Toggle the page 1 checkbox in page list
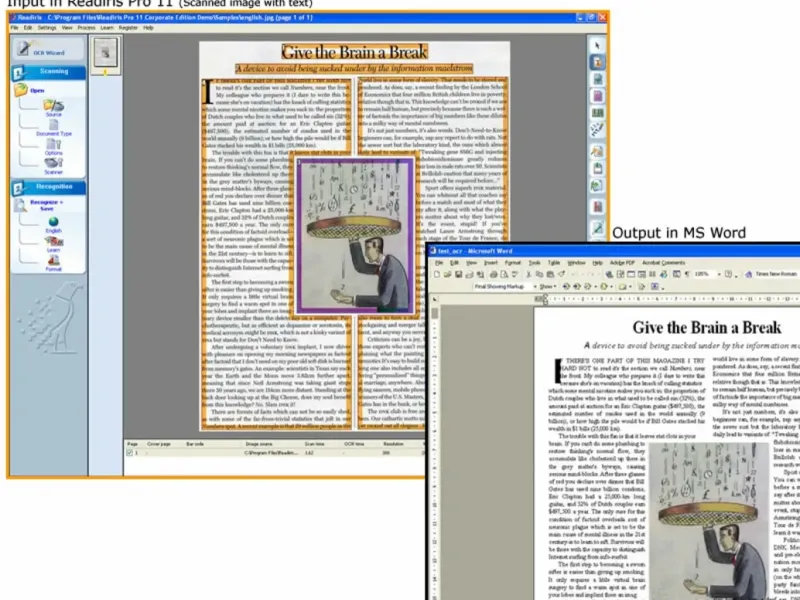The width and height of the screenshot is (800, 600). point(130,453)
